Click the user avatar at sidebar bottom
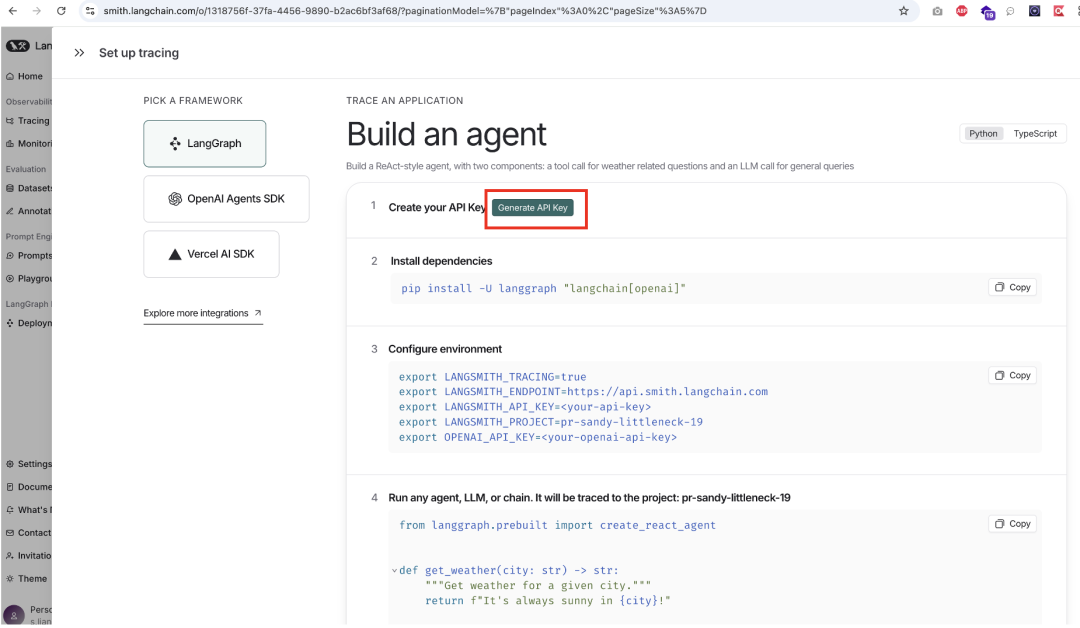 point(14,615)
